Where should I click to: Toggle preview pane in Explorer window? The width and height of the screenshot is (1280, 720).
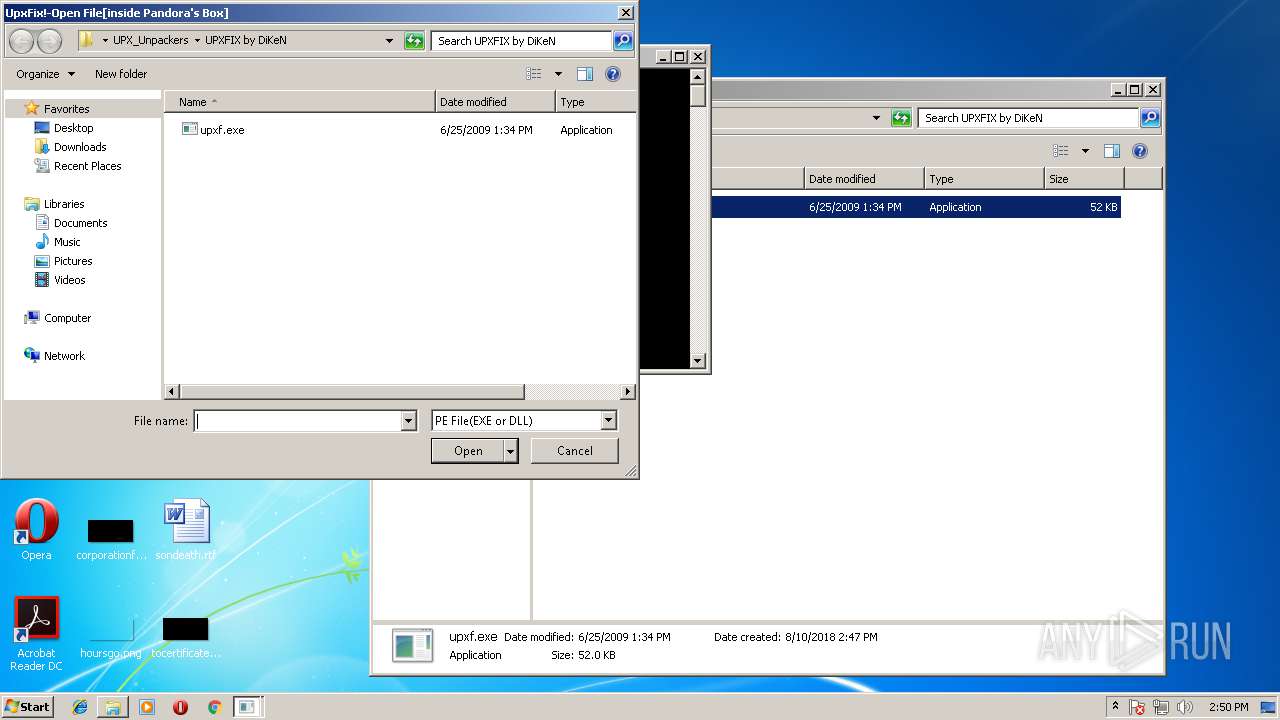1111,151
